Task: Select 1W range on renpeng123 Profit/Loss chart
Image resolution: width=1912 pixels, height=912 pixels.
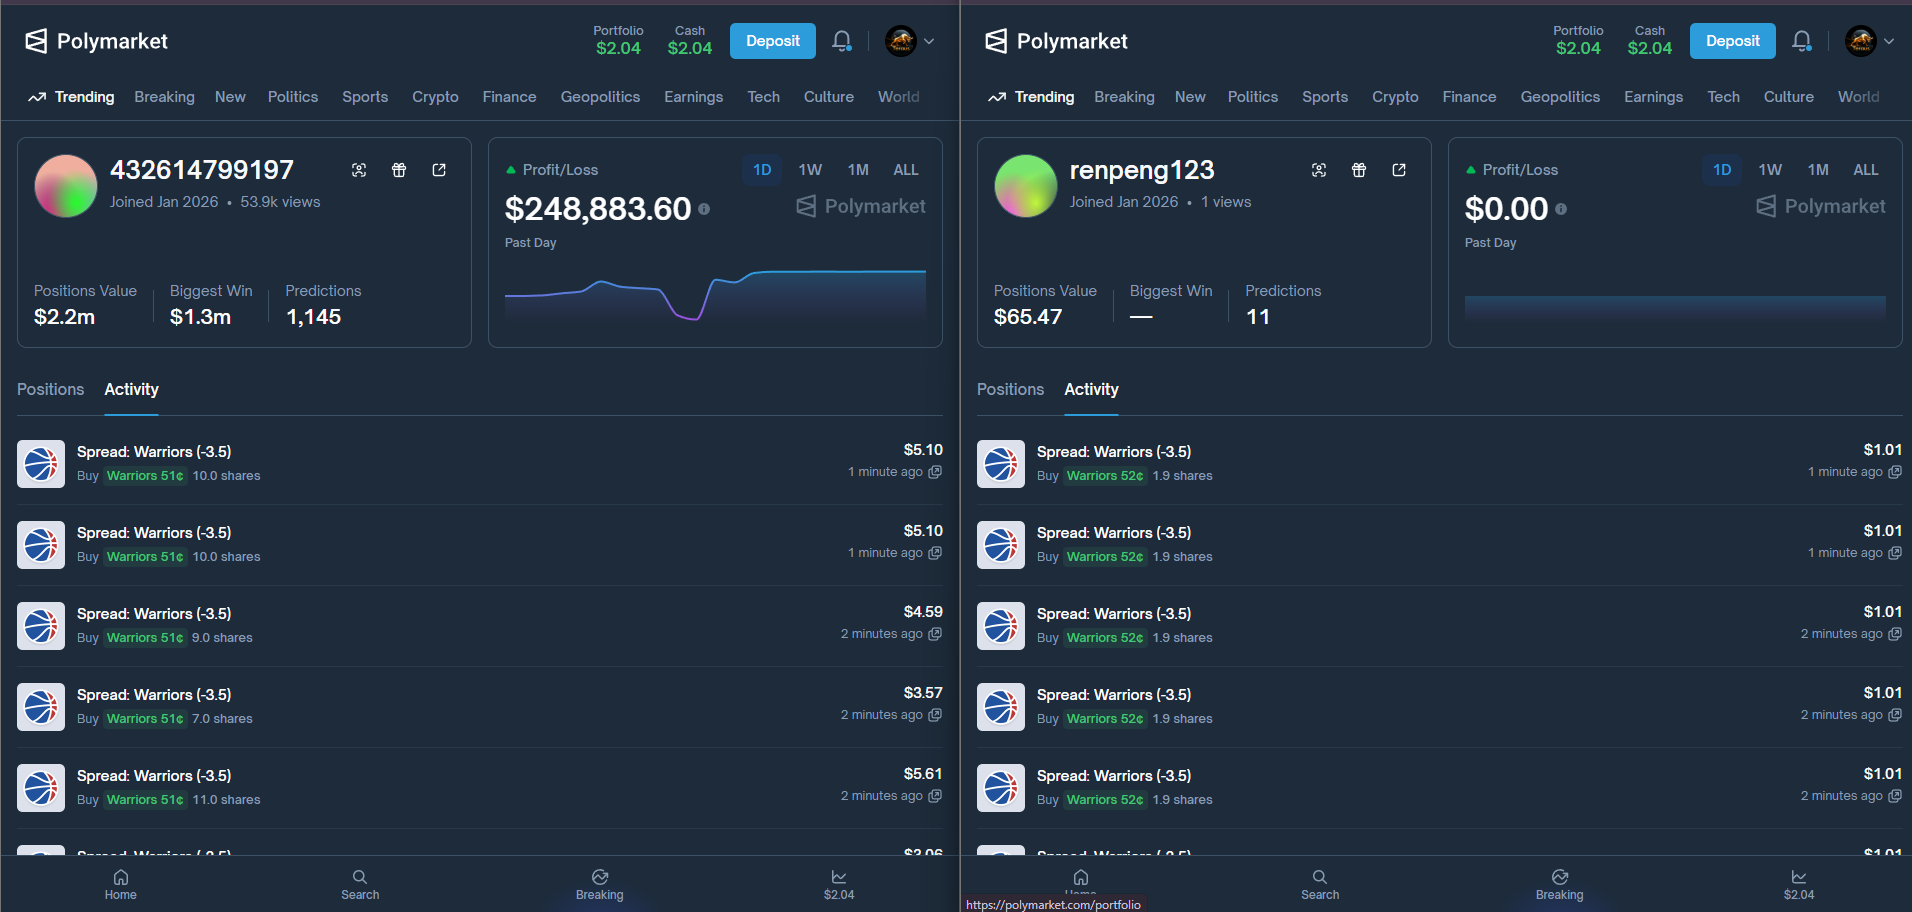Action: pos(1770,170)
